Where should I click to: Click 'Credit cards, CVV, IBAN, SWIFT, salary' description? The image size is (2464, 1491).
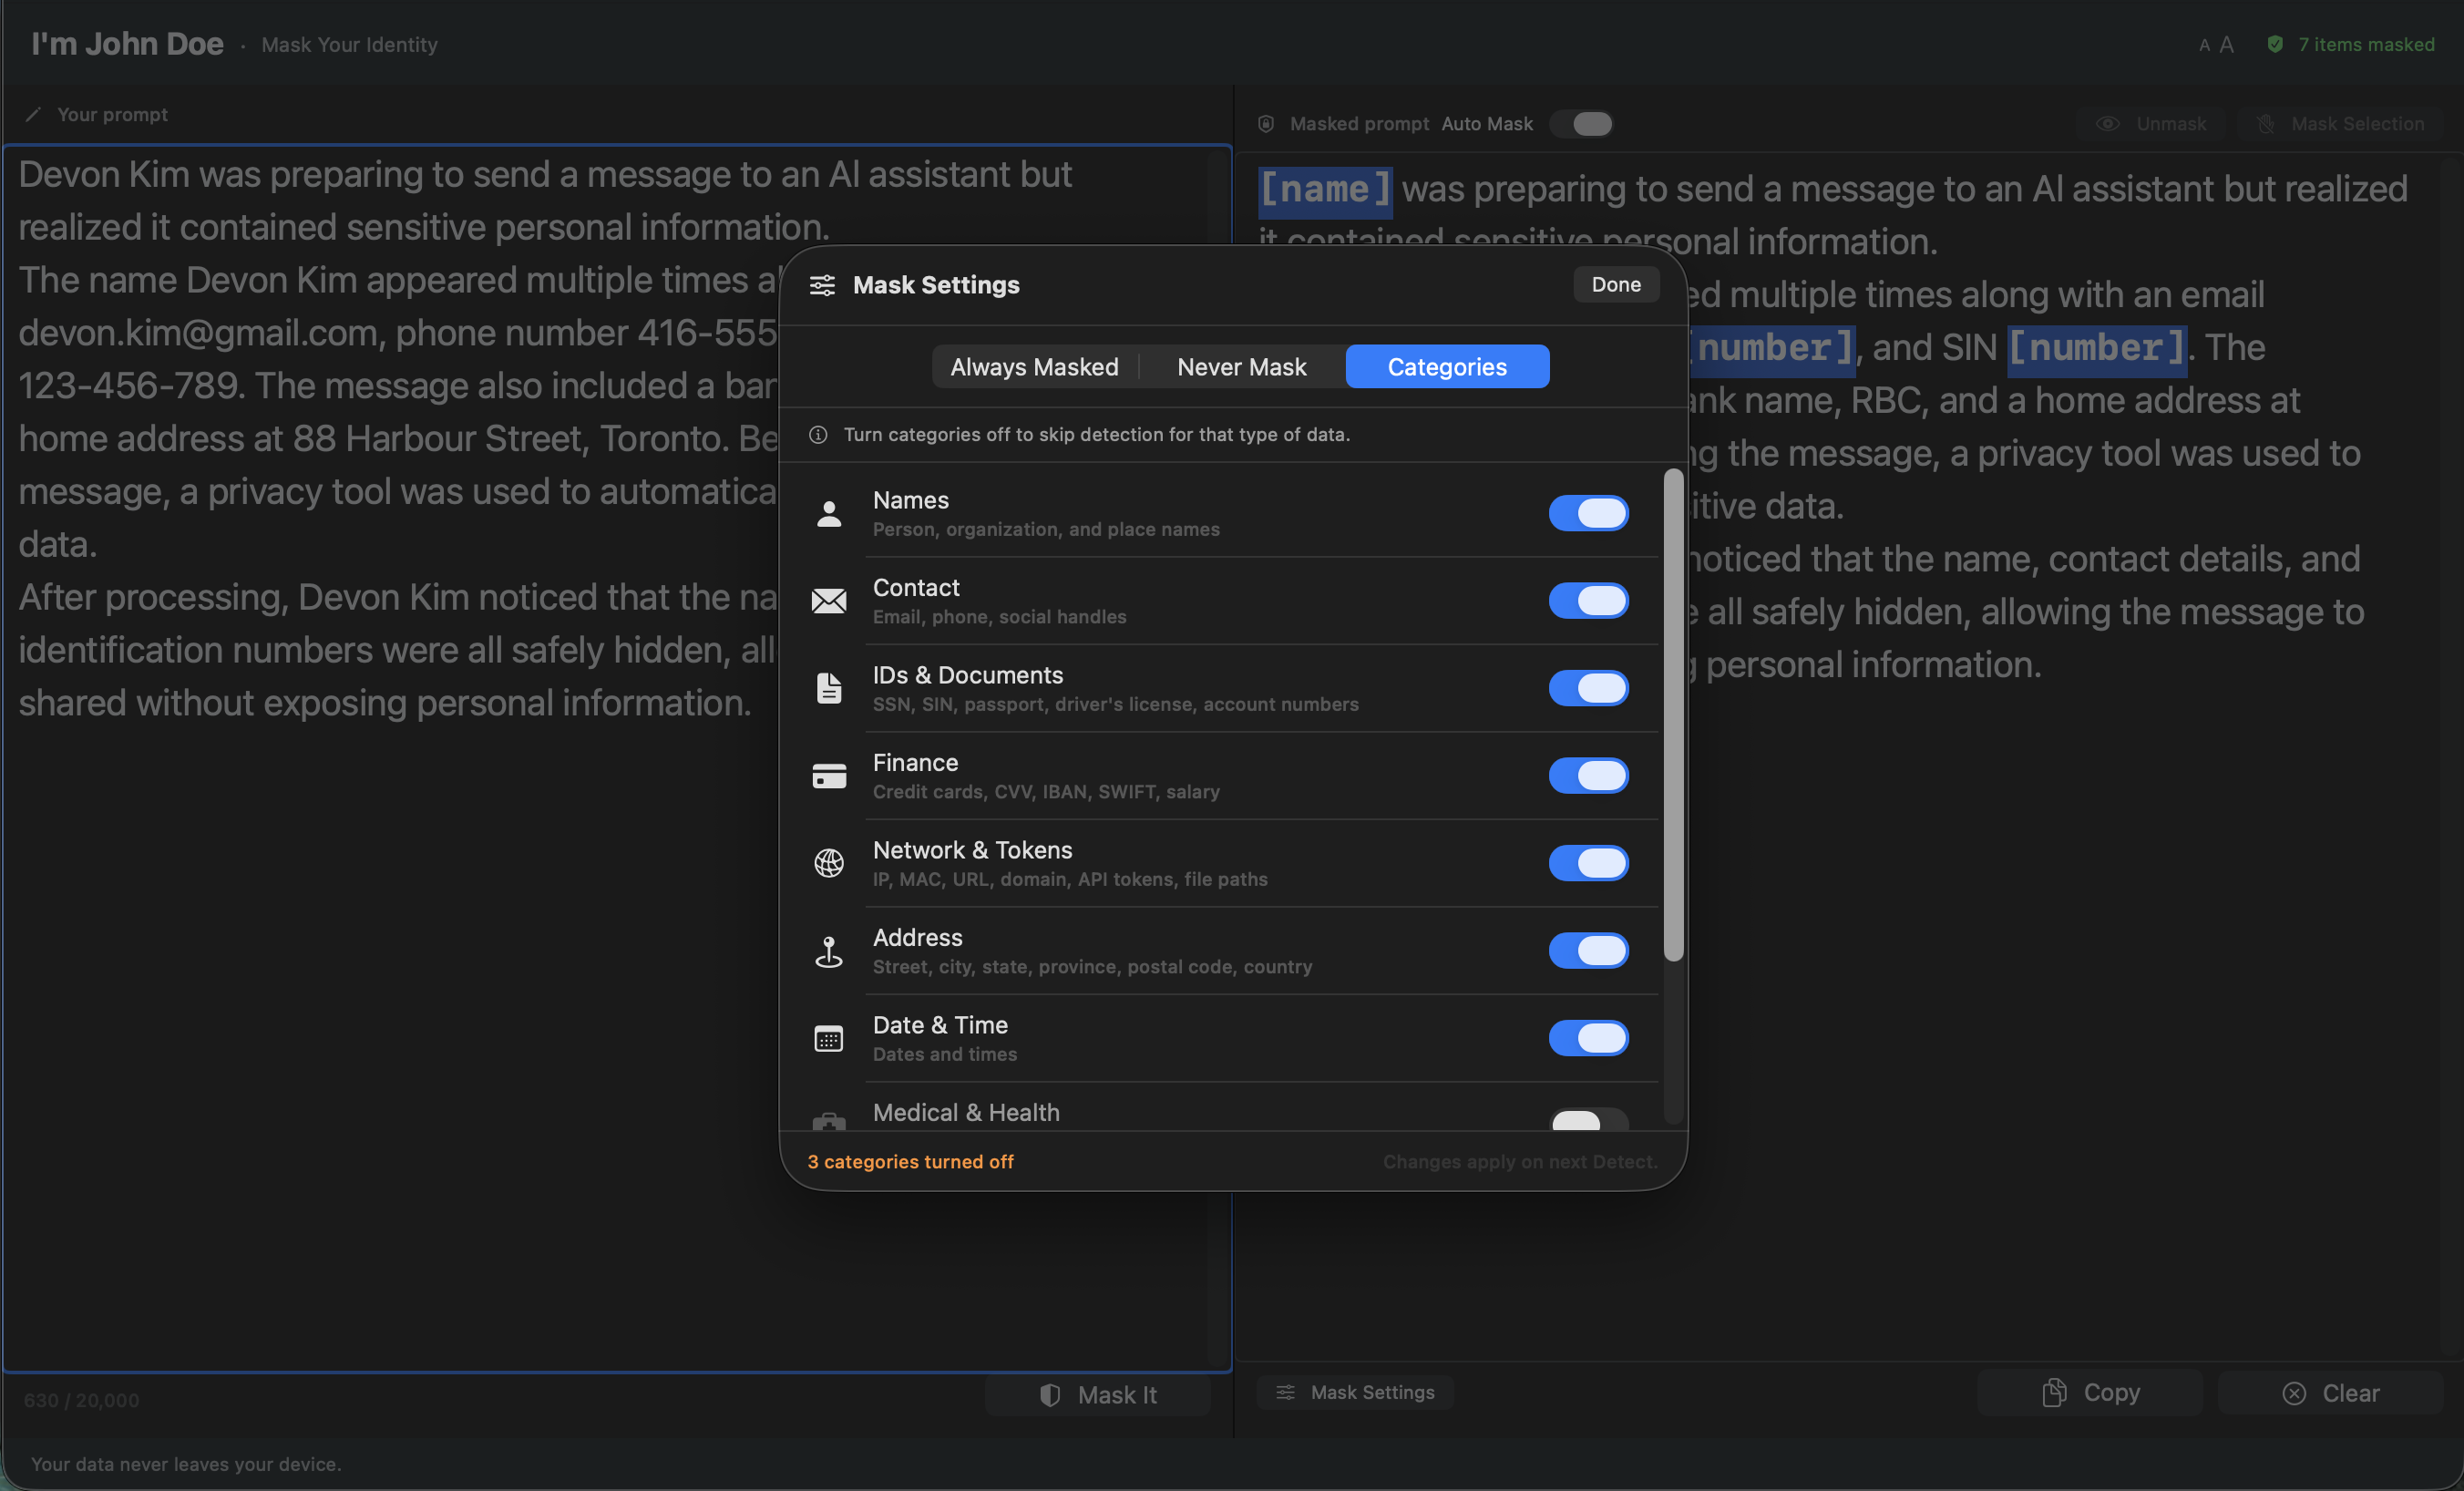[1046, 792]
